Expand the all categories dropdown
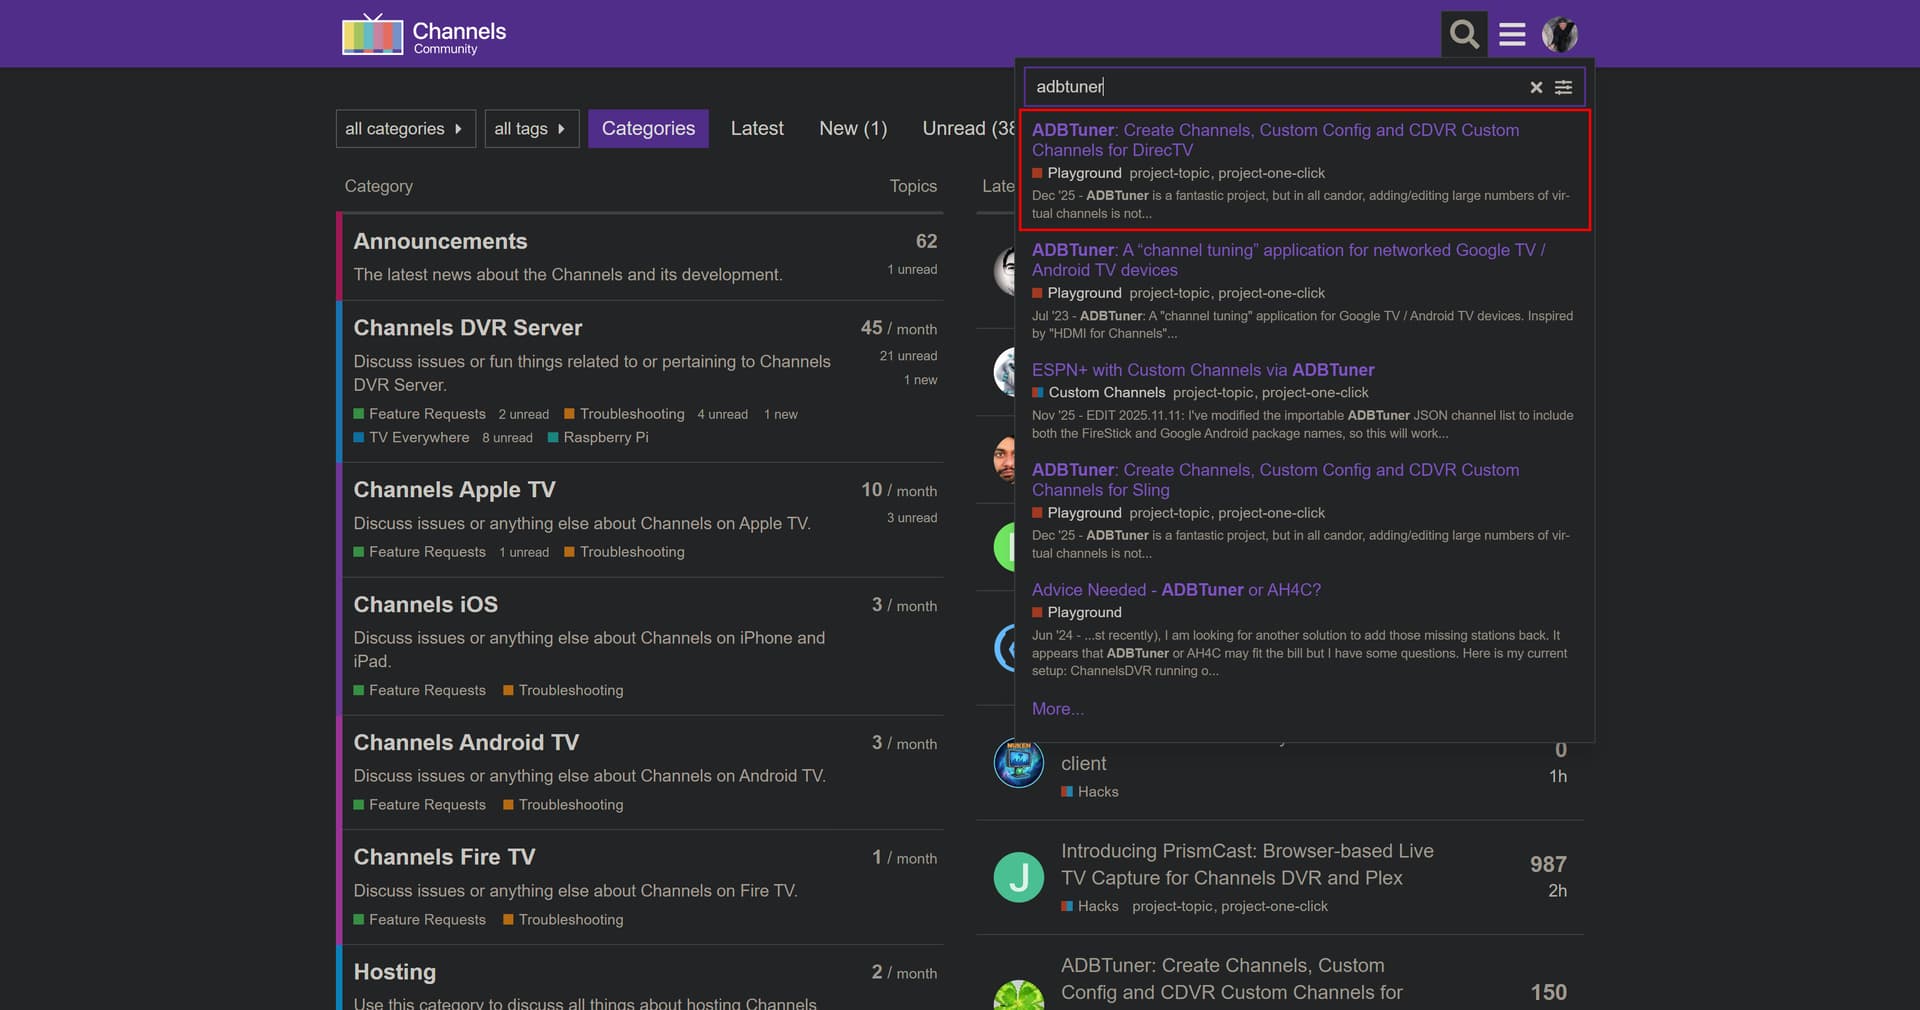Screen dimensions: 1920x1010 [405, 129]
